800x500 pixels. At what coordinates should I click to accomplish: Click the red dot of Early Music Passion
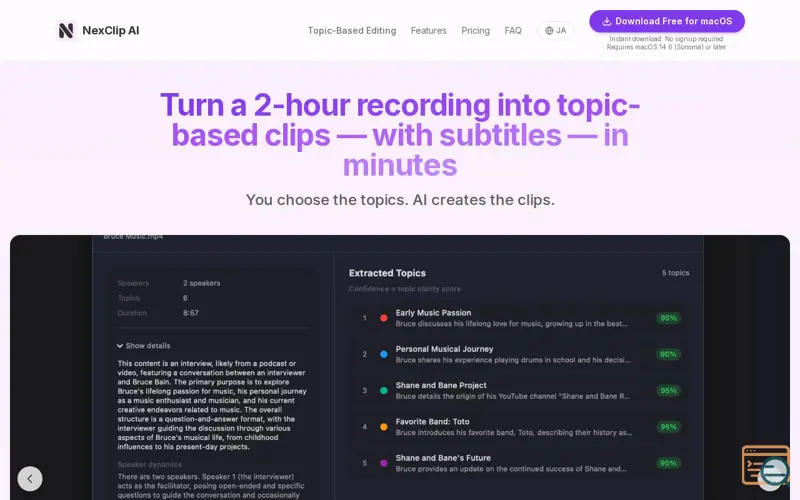coord(384,318)
